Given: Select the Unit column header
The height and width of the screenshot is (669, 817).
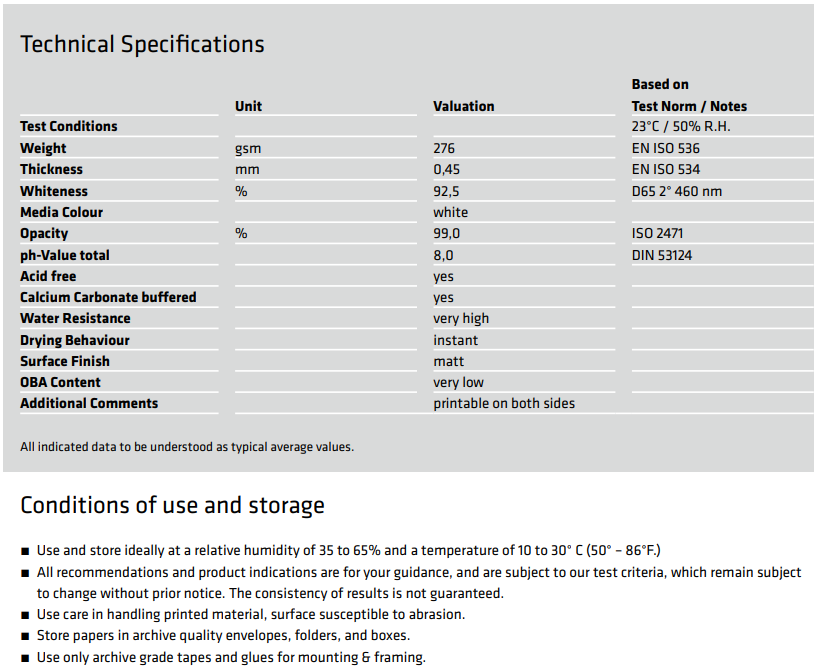Looking at the screenshot, I should pyautogui.click(x=248, y=106).
